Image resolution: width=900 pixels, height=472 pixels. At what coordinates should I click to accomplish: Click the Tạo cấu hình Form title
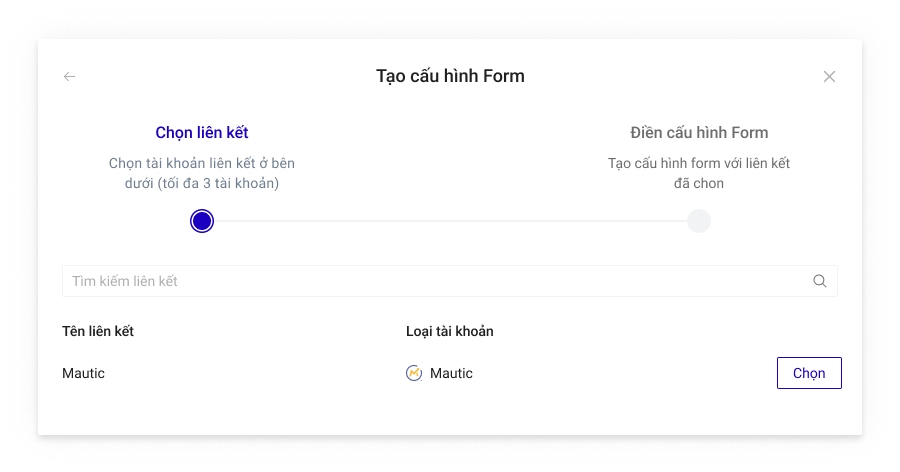pyautogui.click(x=450, y=76)
